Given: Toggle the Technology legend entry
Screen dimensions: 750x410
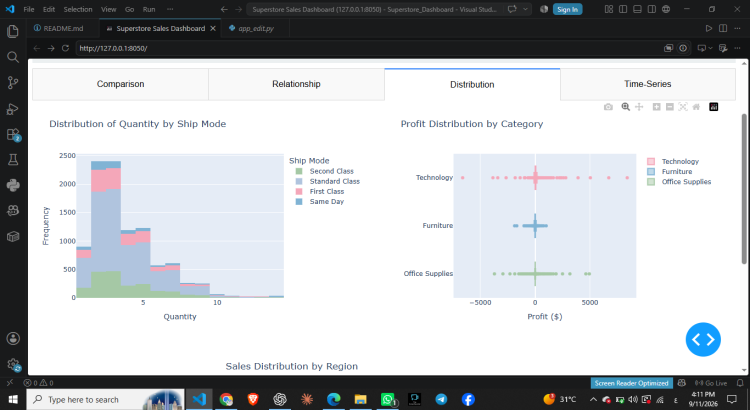Looking at the screenshot, I should coord(673,161).
